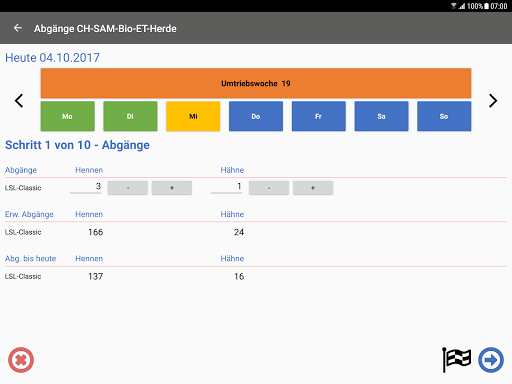
Task: Tap the Heute 04.10.2017 date
Action: click(52, 58)
